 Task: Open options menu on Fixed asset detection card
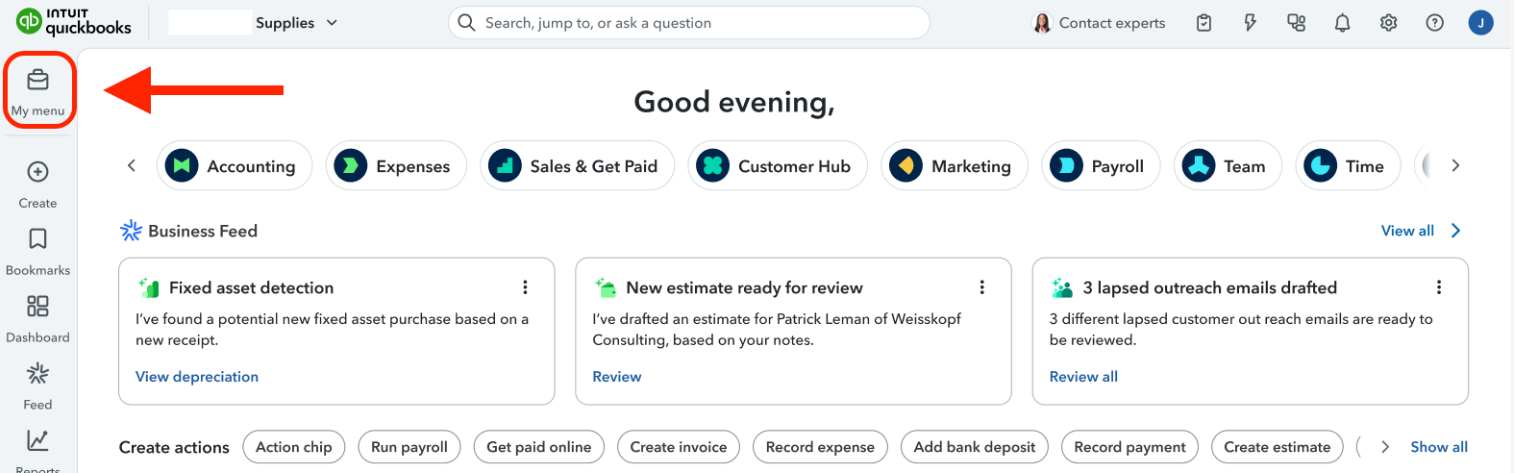tap(525, 288)
